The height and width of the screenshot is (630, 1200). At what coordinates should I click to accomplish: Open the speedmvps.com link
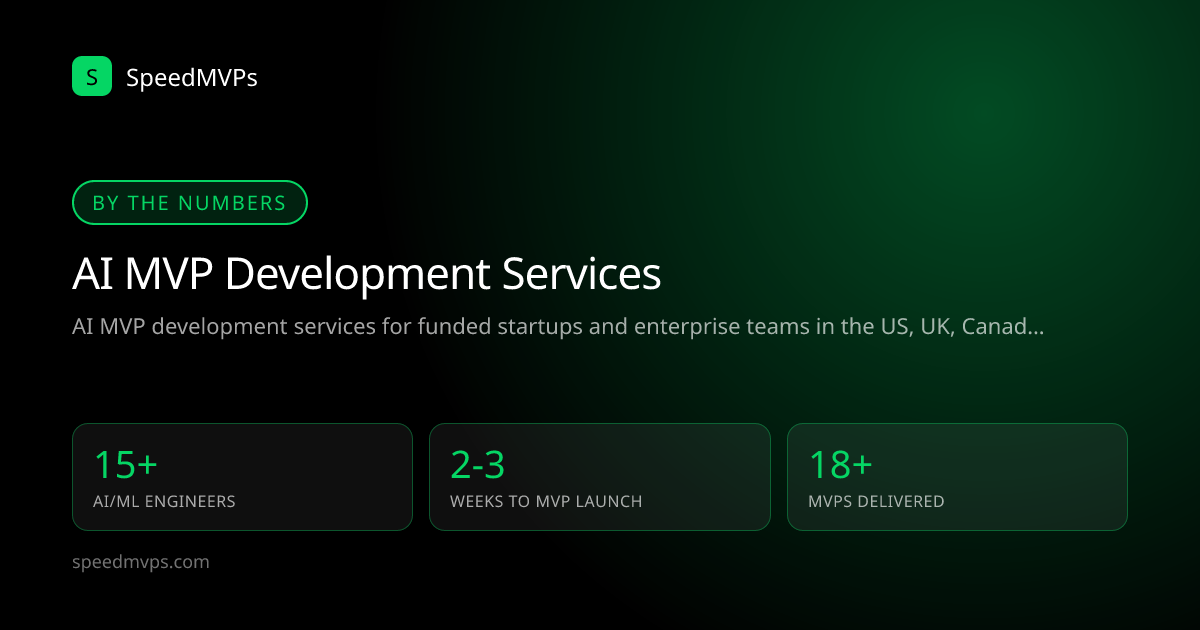(x=141, y=562)
